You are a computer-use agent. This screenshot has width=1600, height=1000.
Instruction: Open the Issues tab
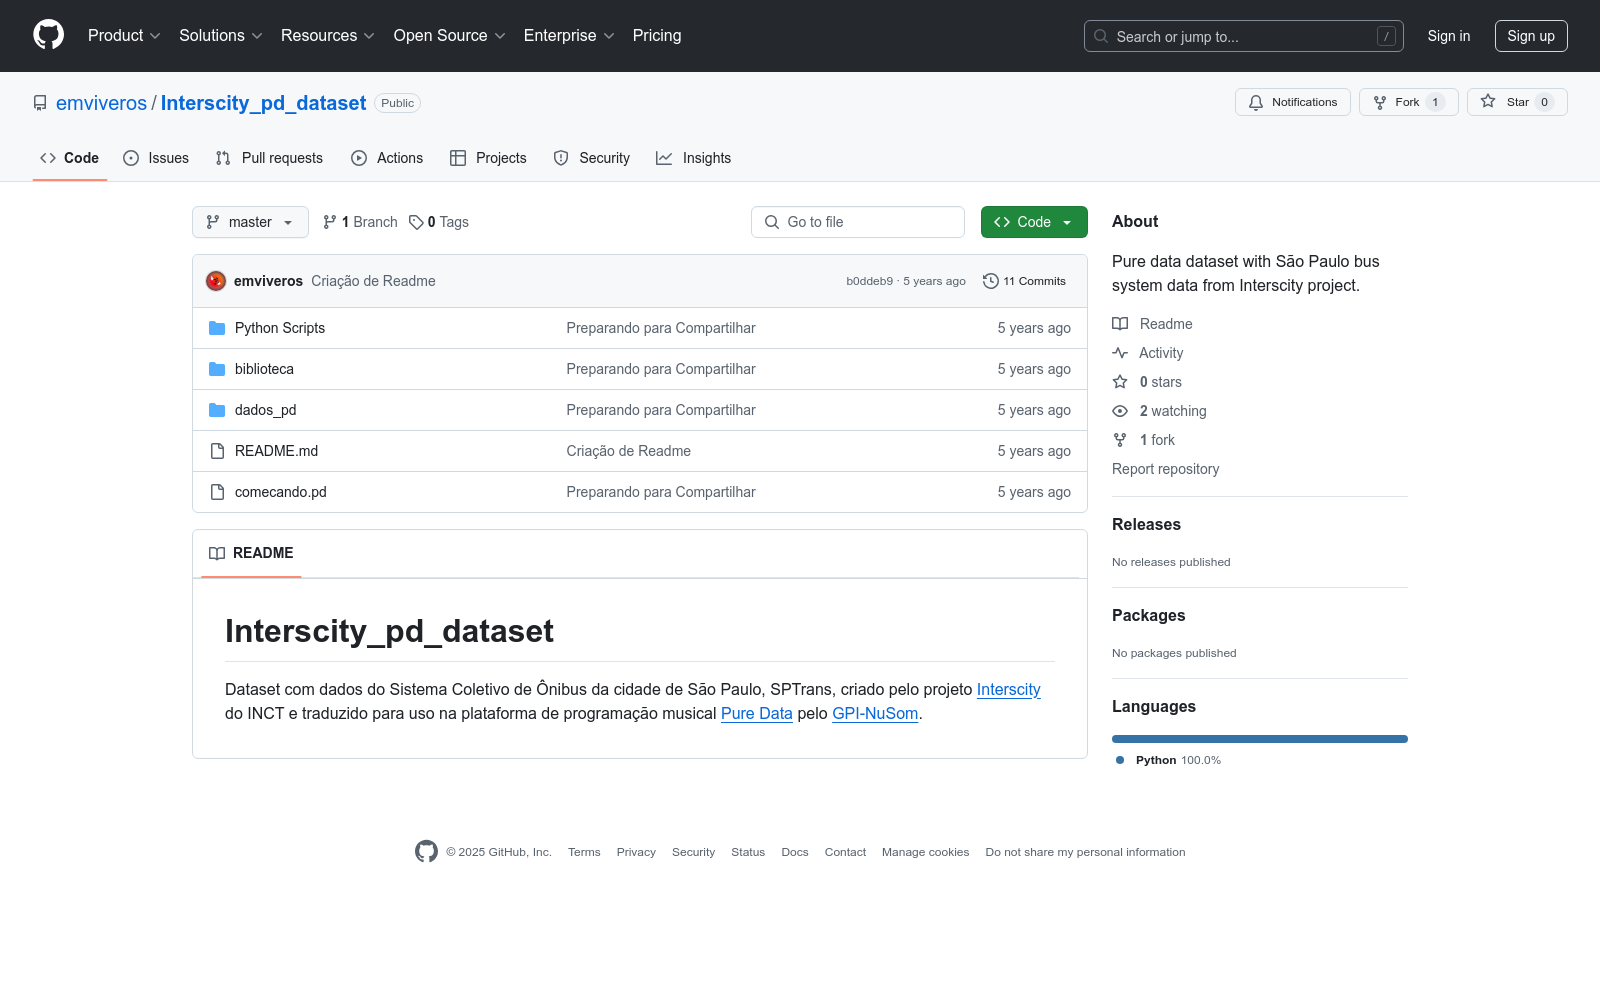[x=156, y=158]
